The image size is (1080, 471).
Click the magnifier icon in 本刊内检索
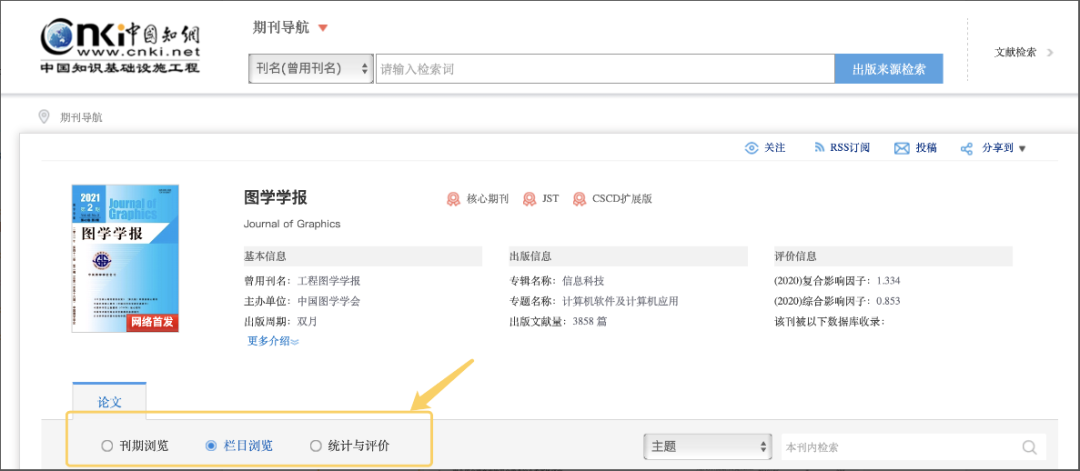(x=1030, y=448)
